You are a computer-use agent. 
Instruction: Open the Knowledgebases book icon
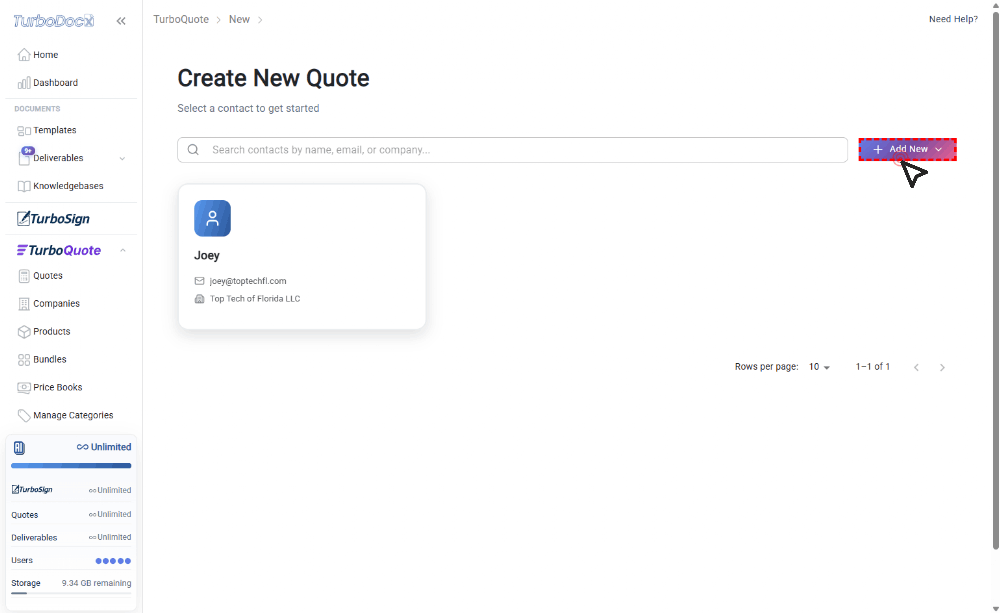(24, 186)
